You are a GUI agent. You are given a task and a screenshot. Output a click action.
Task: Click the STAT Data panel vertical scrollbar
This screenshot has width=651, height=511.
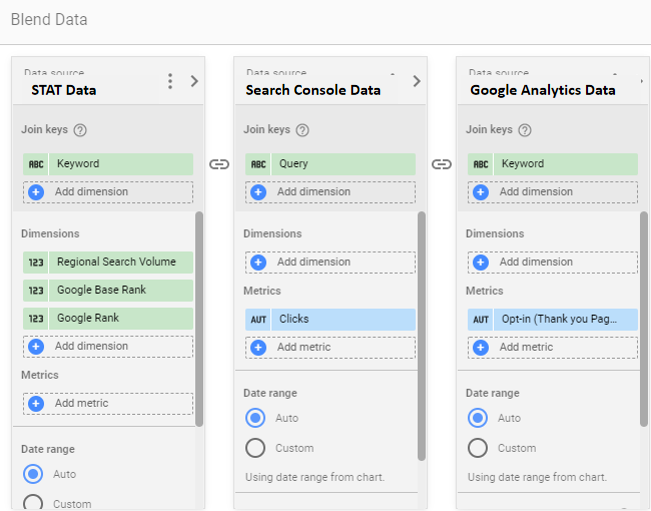coord(199,318)
